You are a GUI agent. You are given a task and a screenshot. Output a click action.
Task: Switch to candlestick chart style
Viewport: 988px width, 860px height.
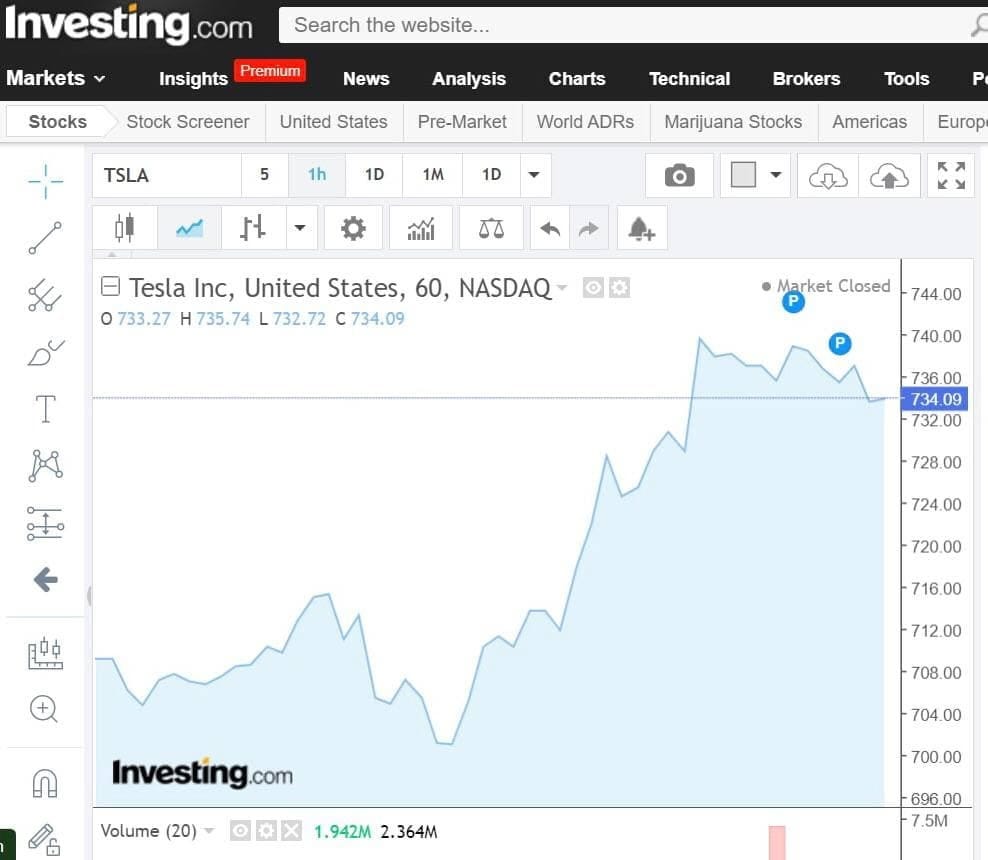[x=125, y=227]
